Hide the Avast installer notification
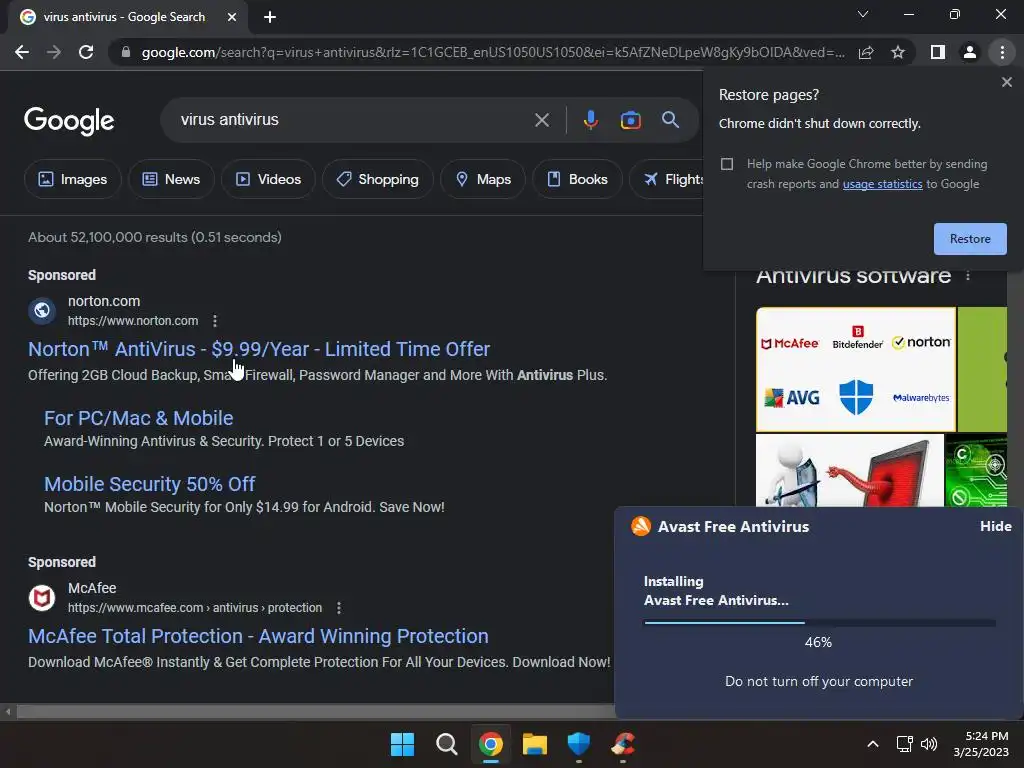 click(995, 526)
